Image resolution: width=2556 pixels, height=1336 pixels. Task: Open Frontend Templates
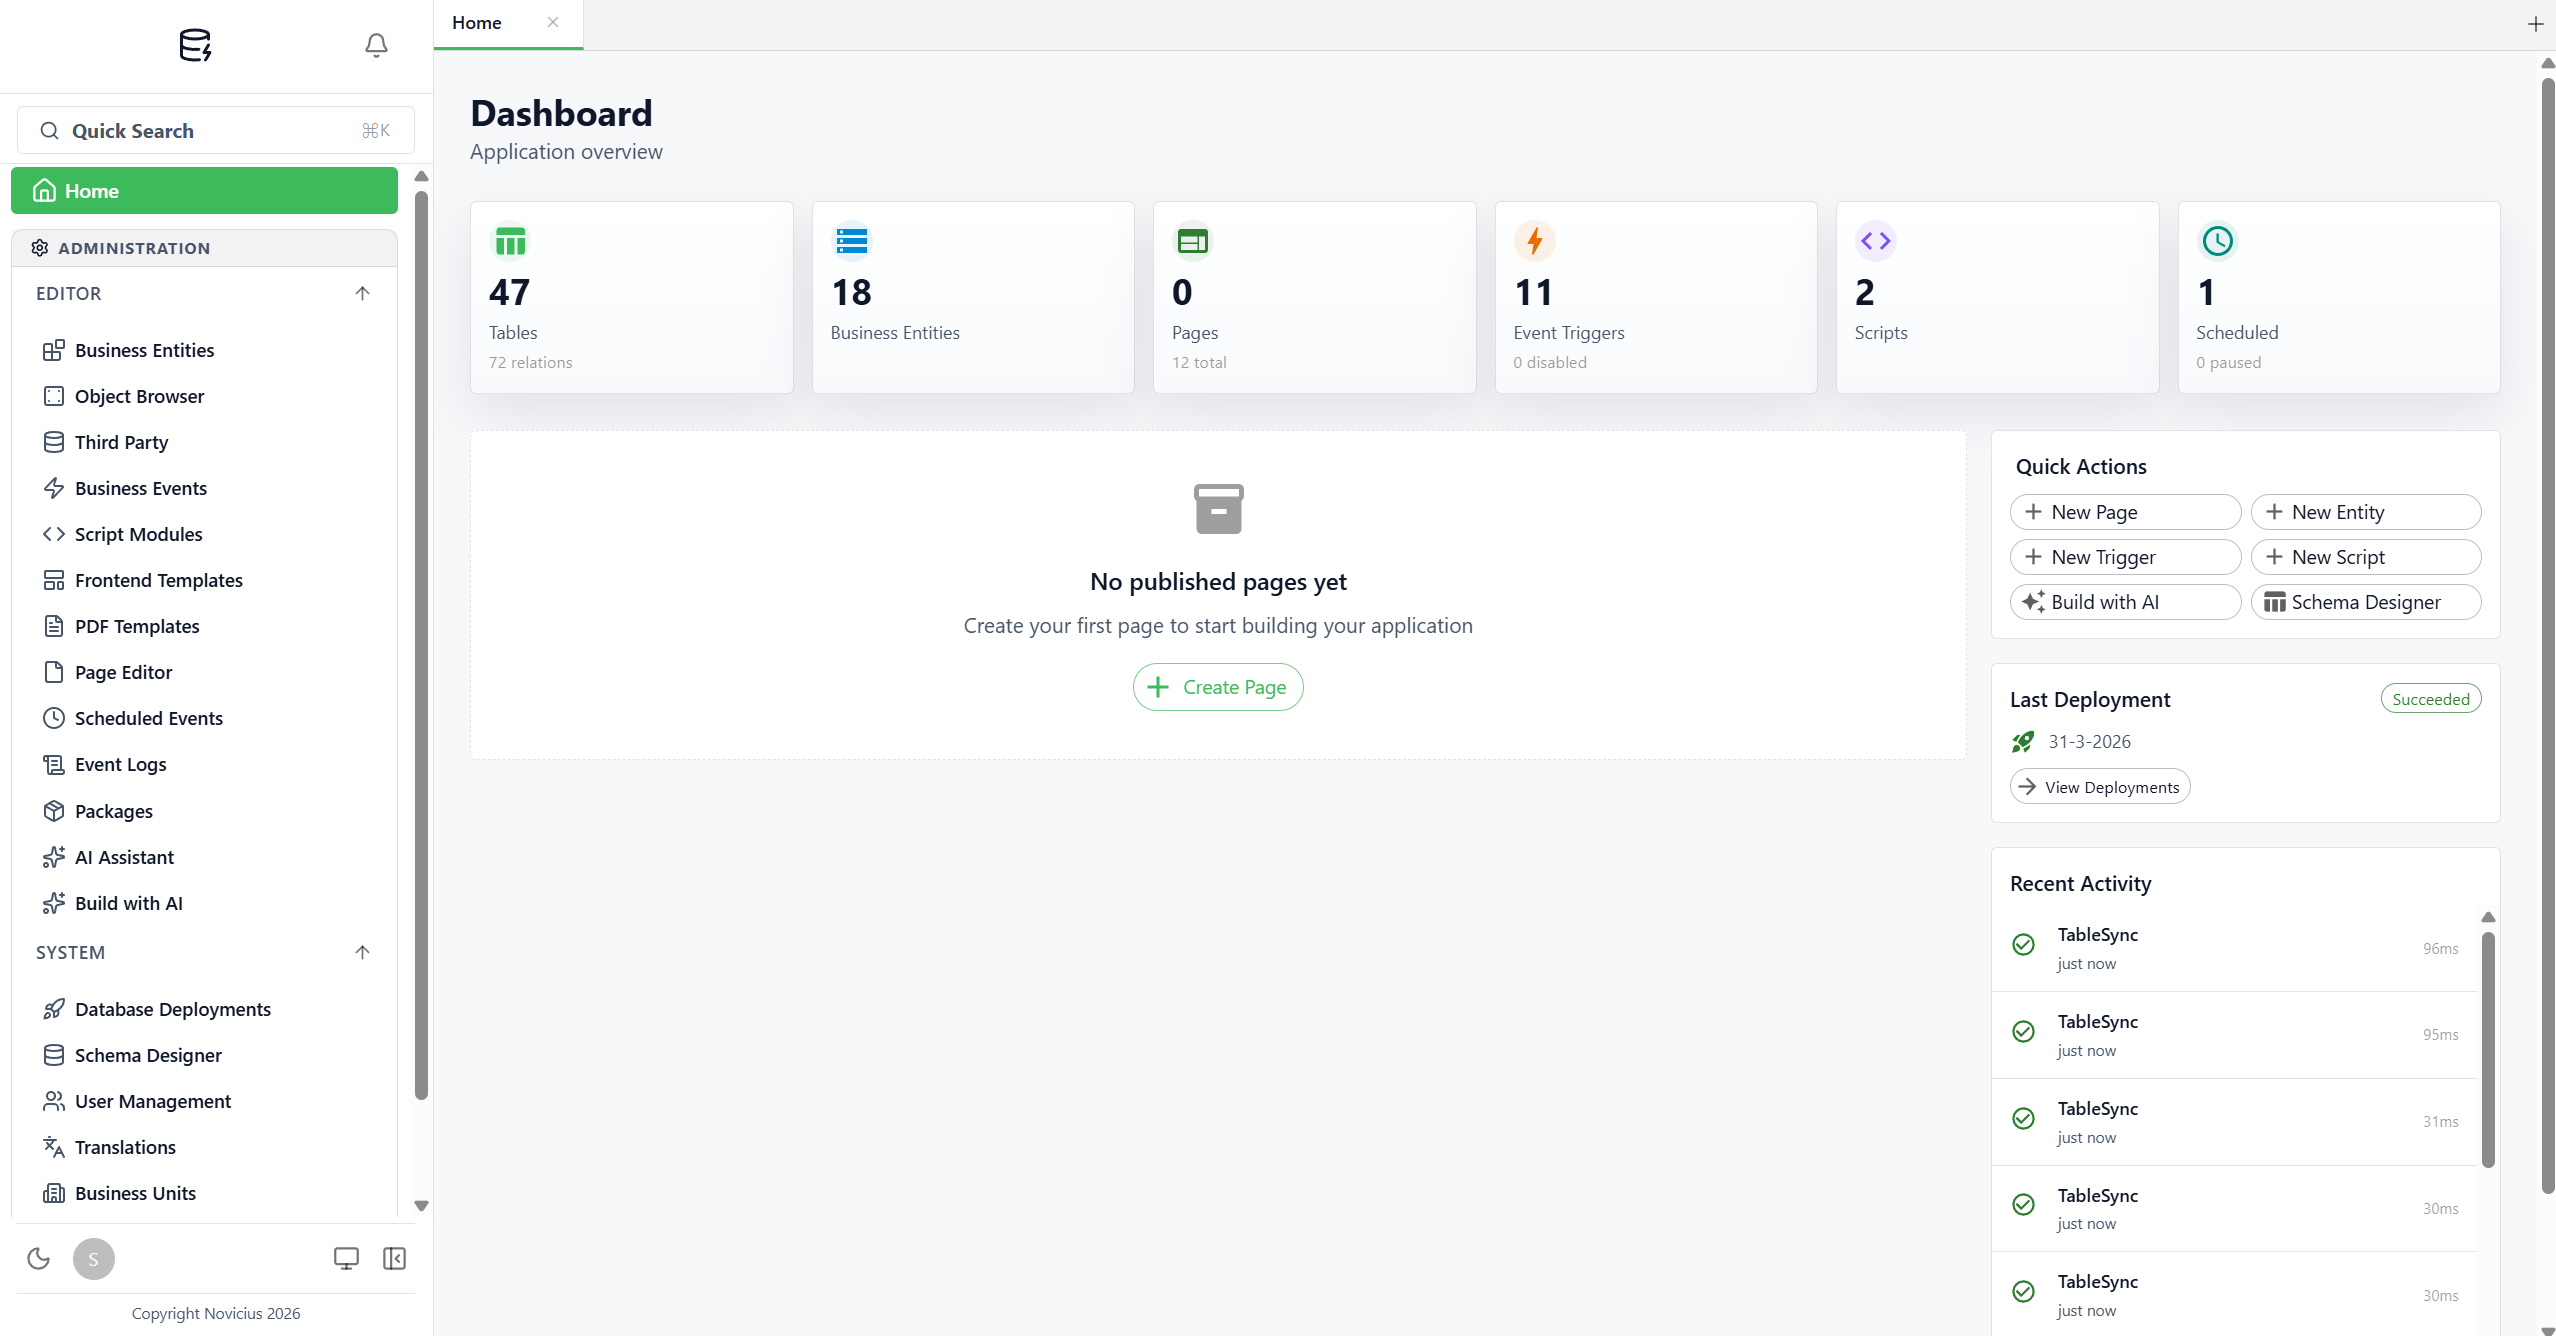[x=204, y=580]
